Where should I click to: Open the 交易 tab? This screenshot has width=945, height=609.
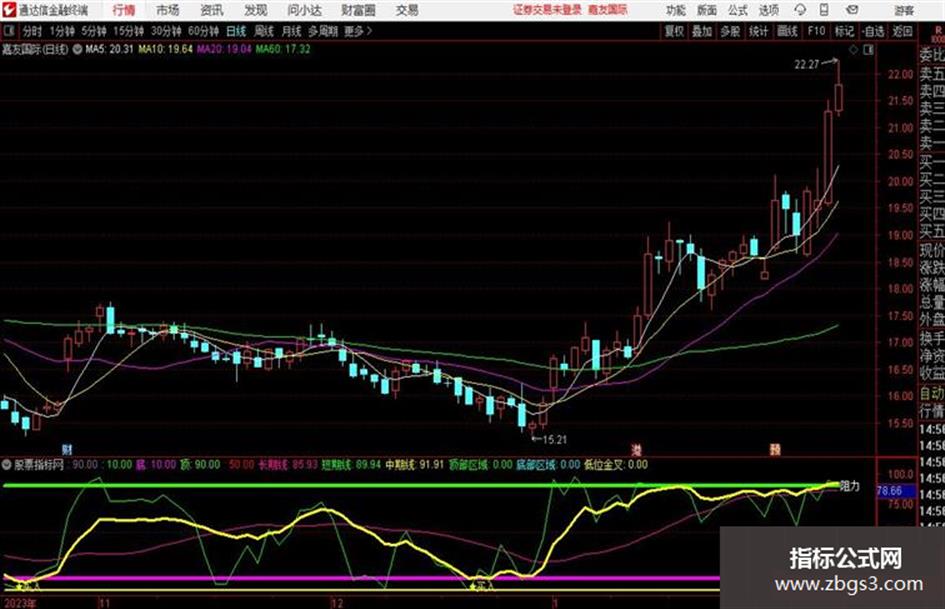(x=407, y=10)
